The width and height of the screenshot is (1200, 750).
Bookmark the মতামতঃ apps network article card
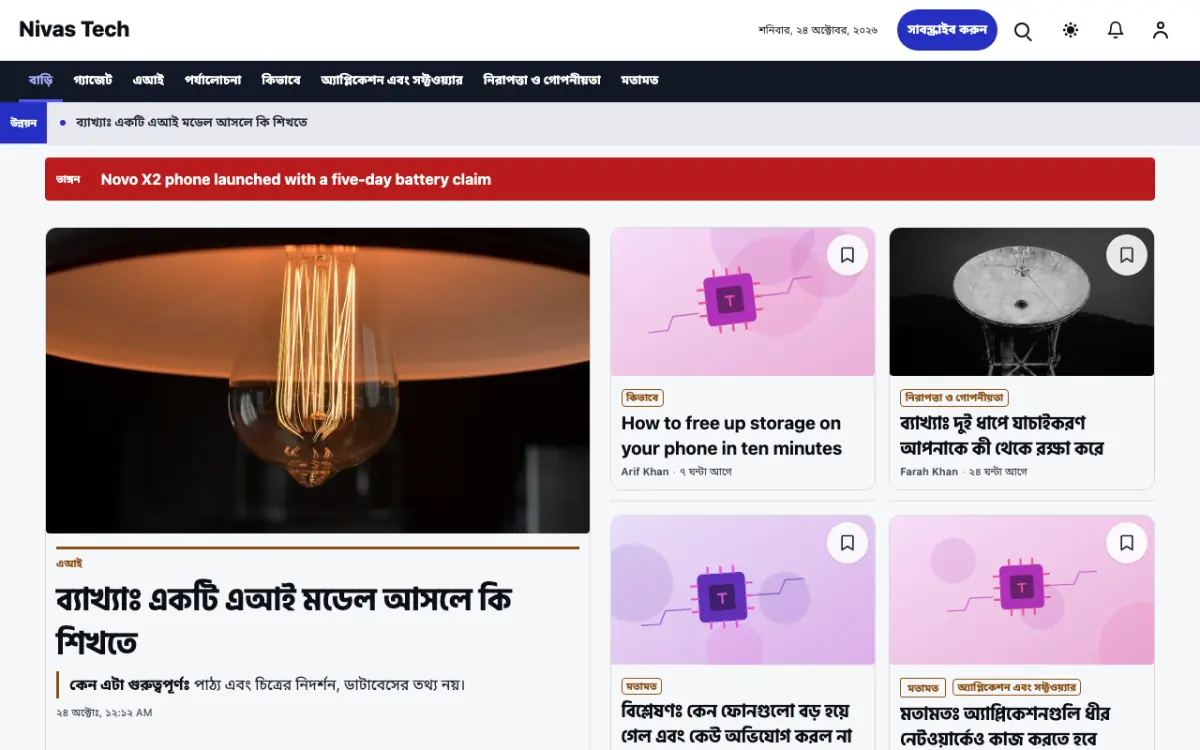pyautogui.click(x=1126, y=543)
